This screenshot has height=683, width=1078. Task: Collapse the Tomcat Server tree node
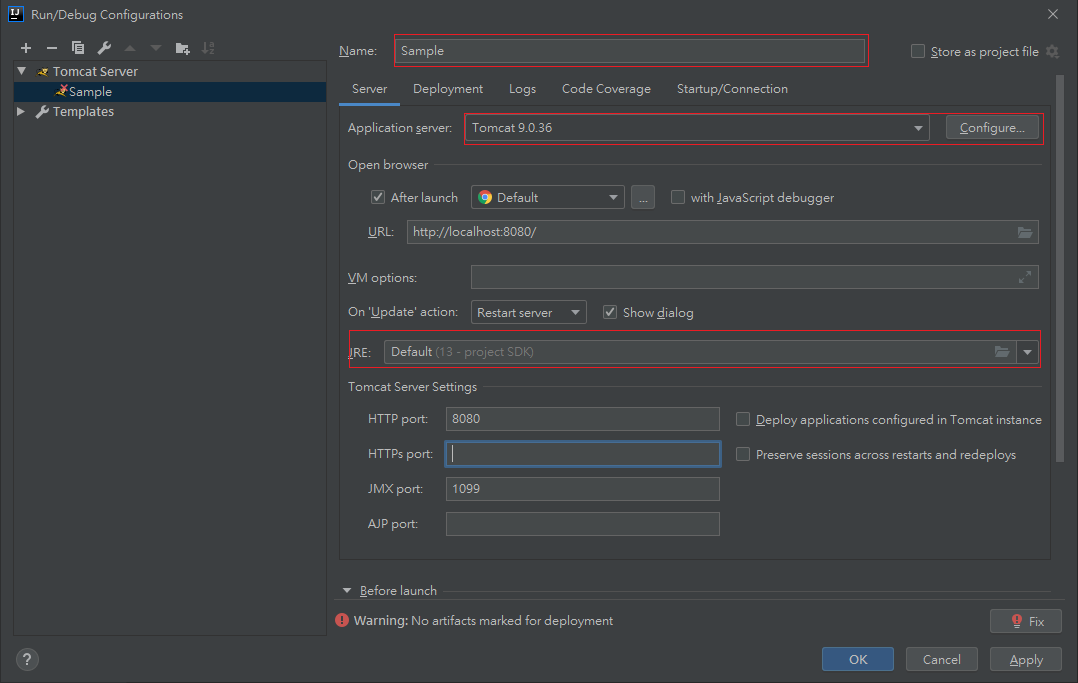pos(22,71)
